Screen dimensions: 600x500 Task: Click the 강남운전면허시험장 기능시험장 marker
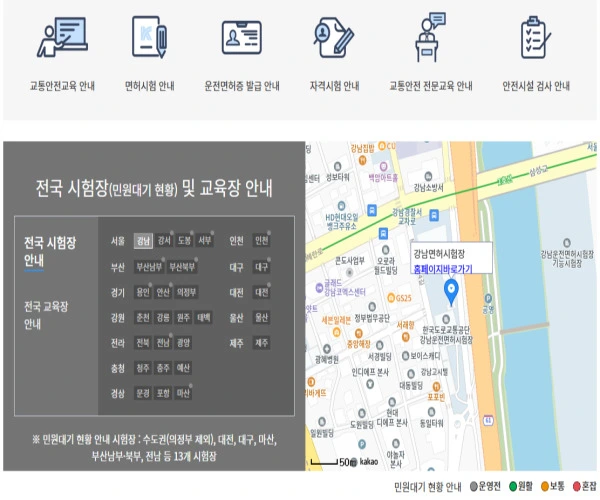pyautogui.click(x=567, y=243)
